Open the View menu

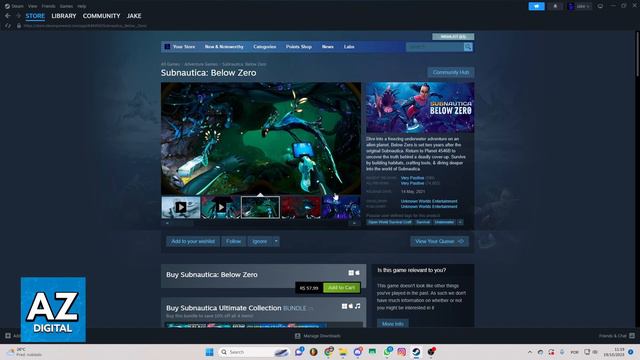point(33,6)
